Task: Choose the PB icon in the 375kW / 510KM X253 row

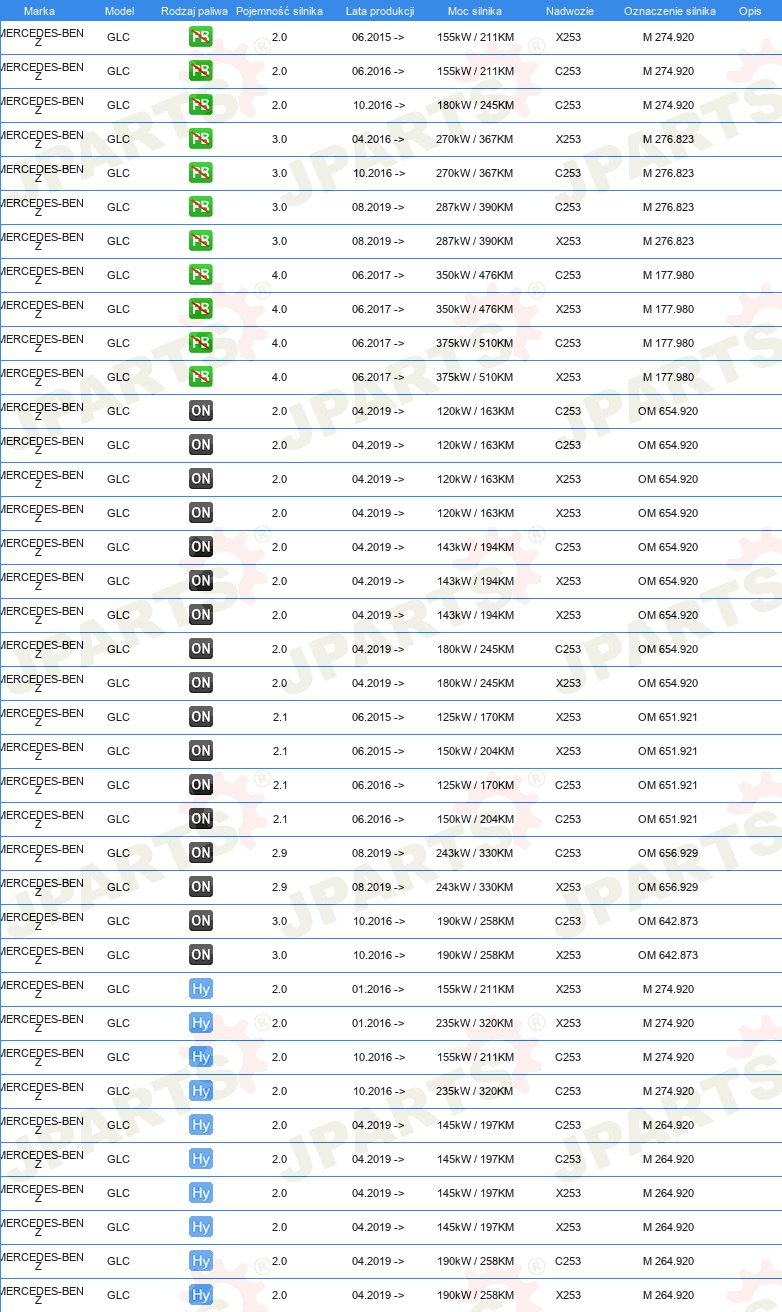Action: (201, 378)
